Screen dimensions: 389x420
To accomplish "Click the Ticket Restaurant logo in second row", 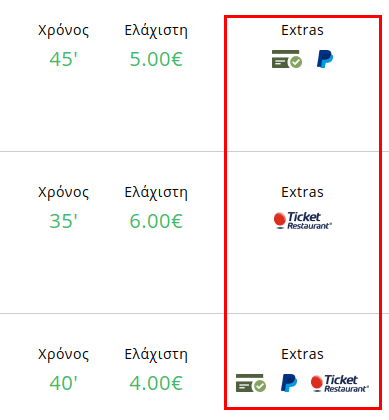I will coord(303,221).
